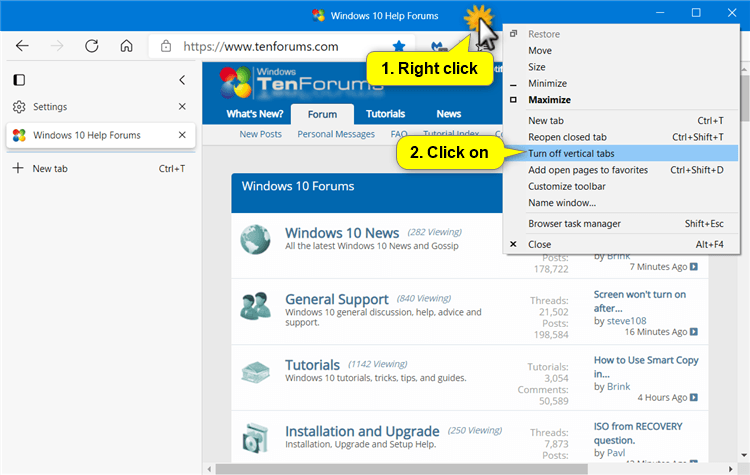Choose Move in the context menu
Image resolution: width=750 pixels, height=475 pixels.
click(620, 51)
